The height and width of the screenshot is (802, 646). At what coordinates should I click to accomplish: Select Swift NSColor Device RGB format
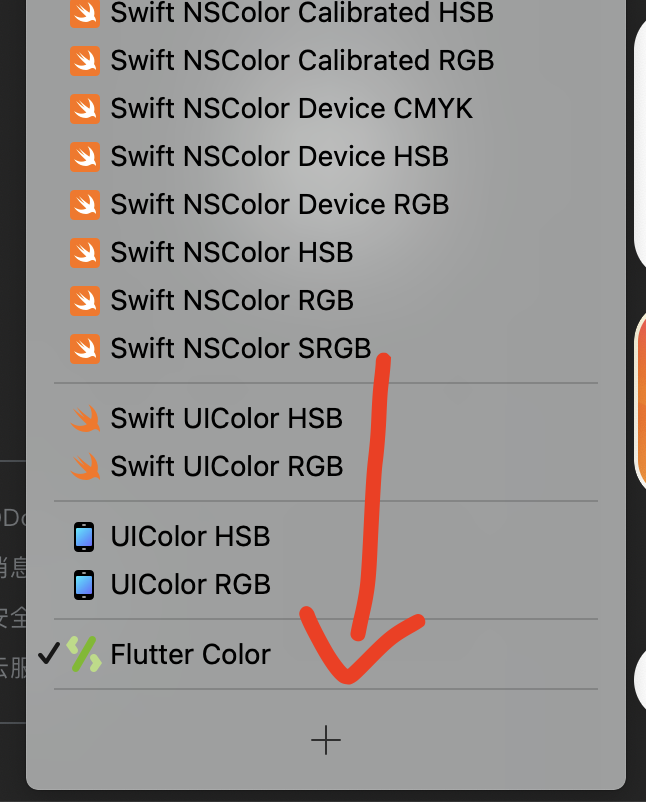[326, 205]
